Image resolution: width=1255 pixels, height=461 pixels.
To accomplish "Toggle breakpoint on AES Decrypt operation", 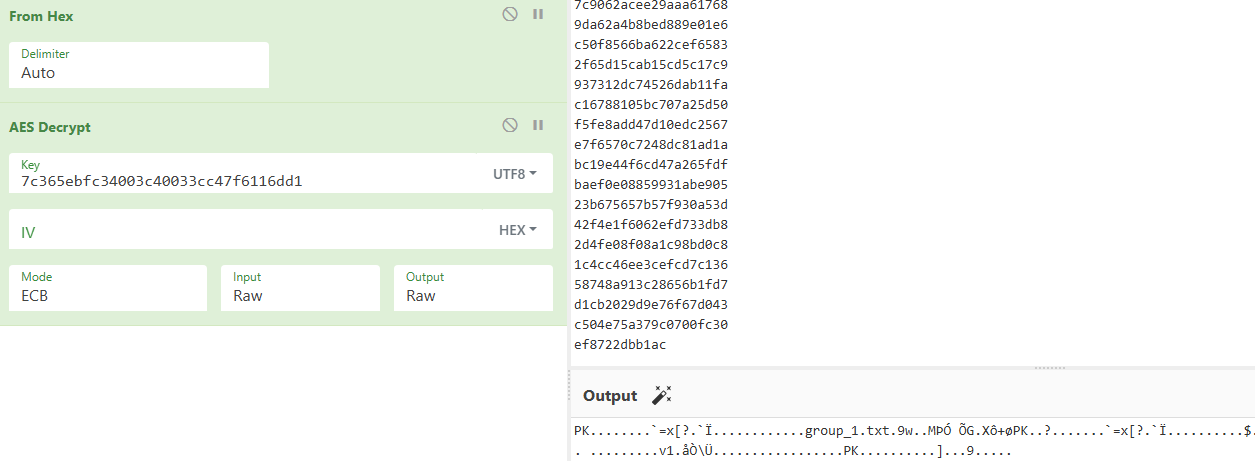I will [x=538, y=125].
